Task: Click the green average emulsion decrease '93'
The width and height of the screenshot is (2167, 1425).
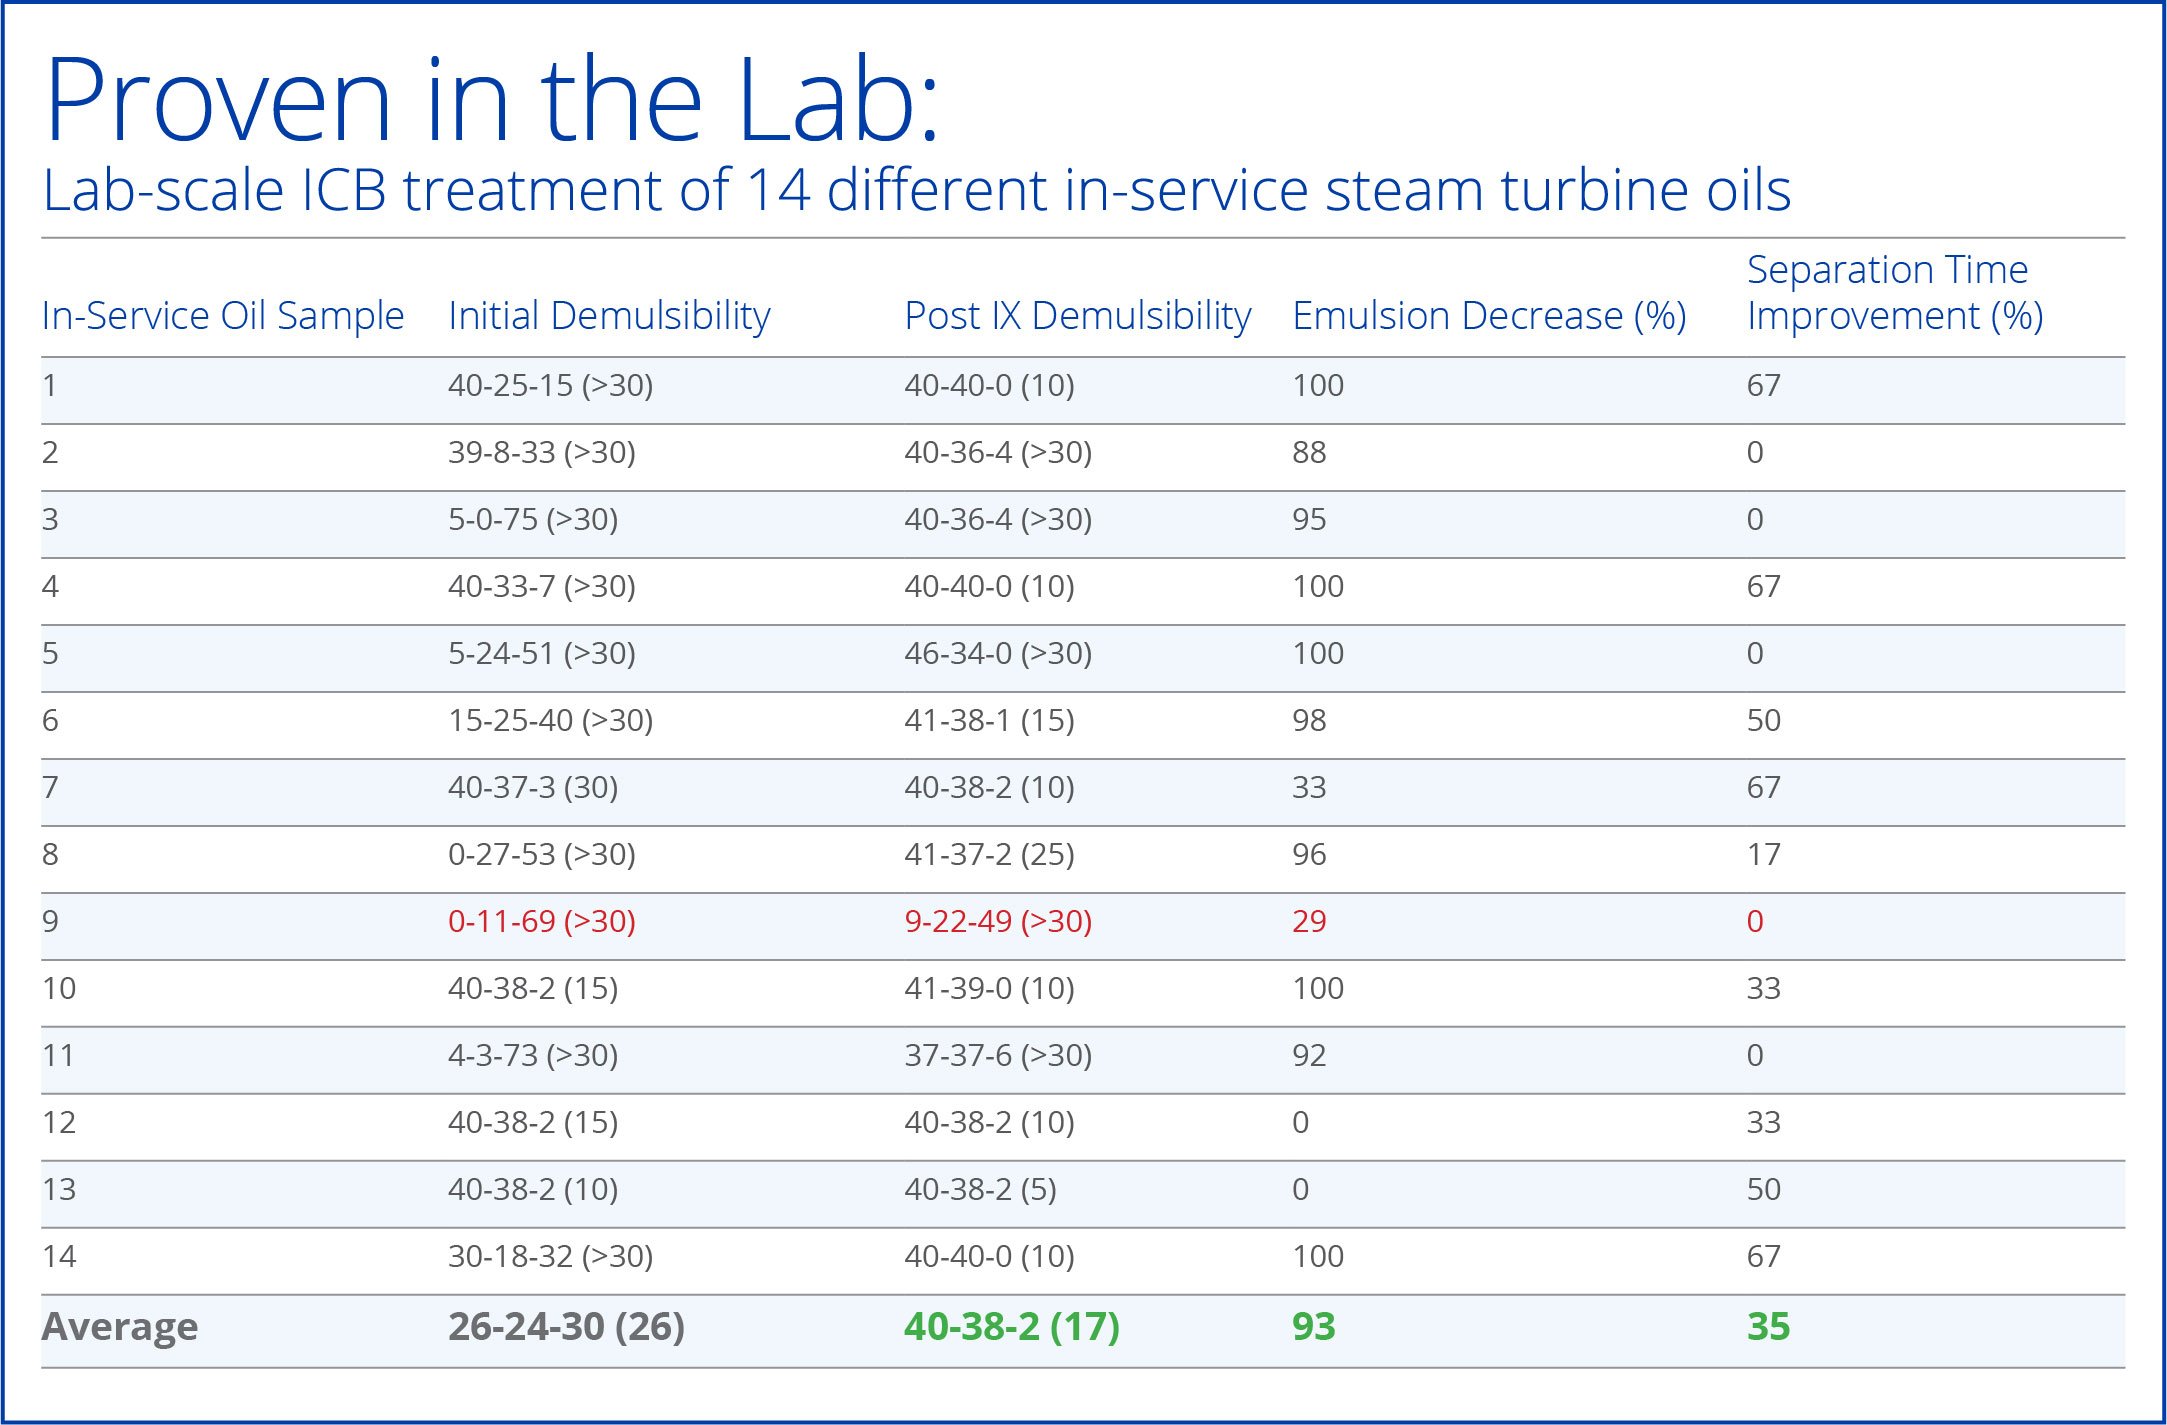Action: point(1313,1327)
